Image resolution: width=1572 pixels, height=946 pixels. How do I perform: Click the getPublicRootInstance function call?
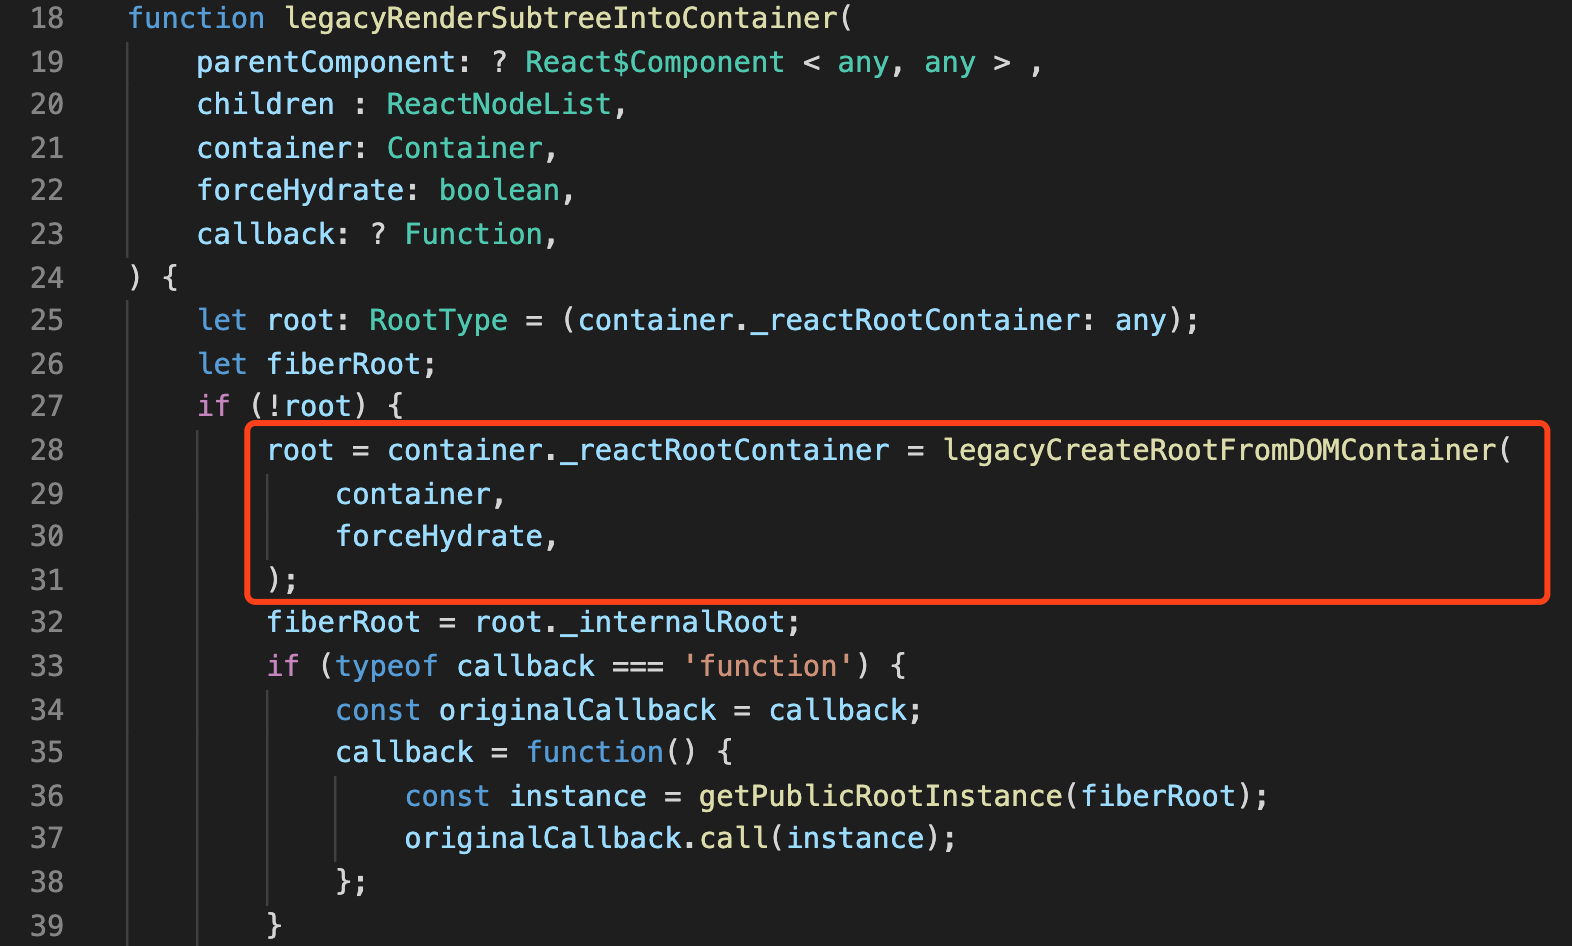[x=880, y=796]
